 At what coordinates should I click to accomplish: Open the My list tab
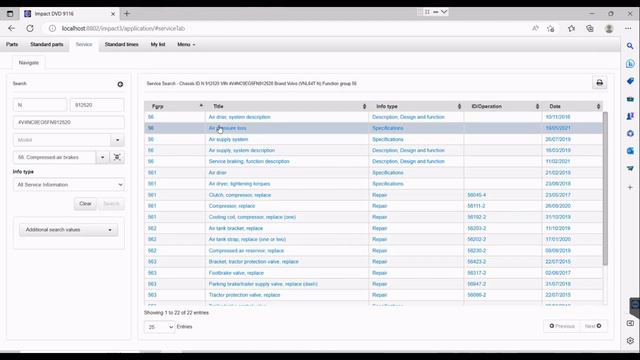click(158, 44)
